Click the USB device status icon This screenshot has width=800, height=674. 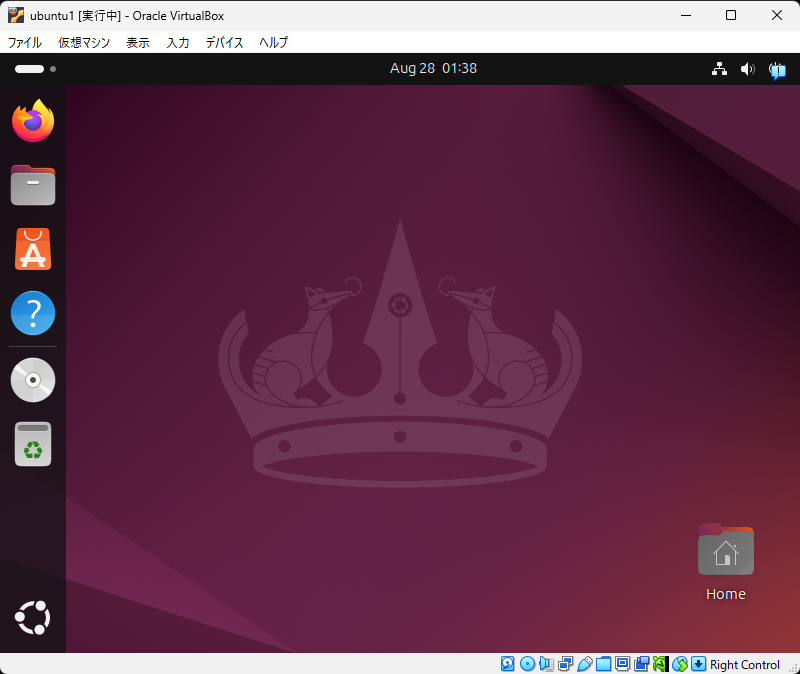pyautogui.click(x=585, y=664)
